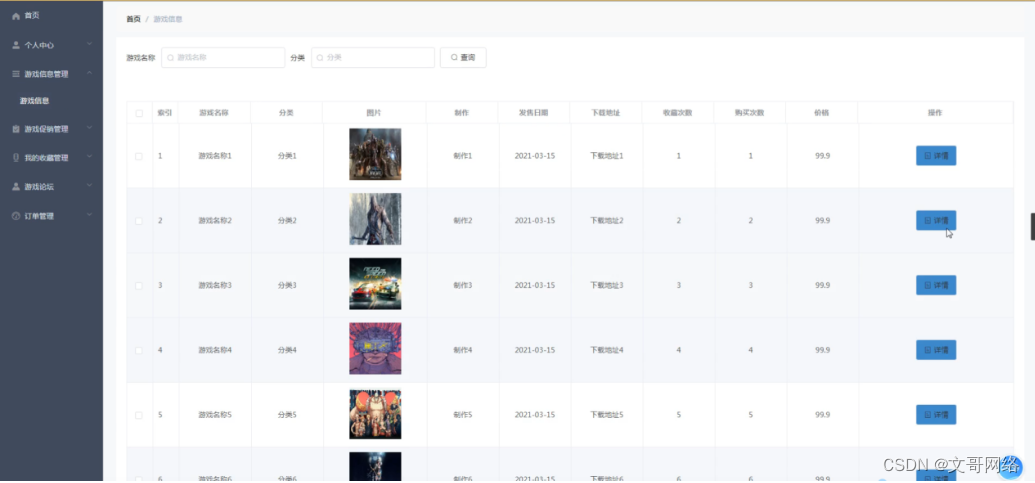Click the 下载地址4 cell
The image size is (1035, 483).
[x=607, y=350]
